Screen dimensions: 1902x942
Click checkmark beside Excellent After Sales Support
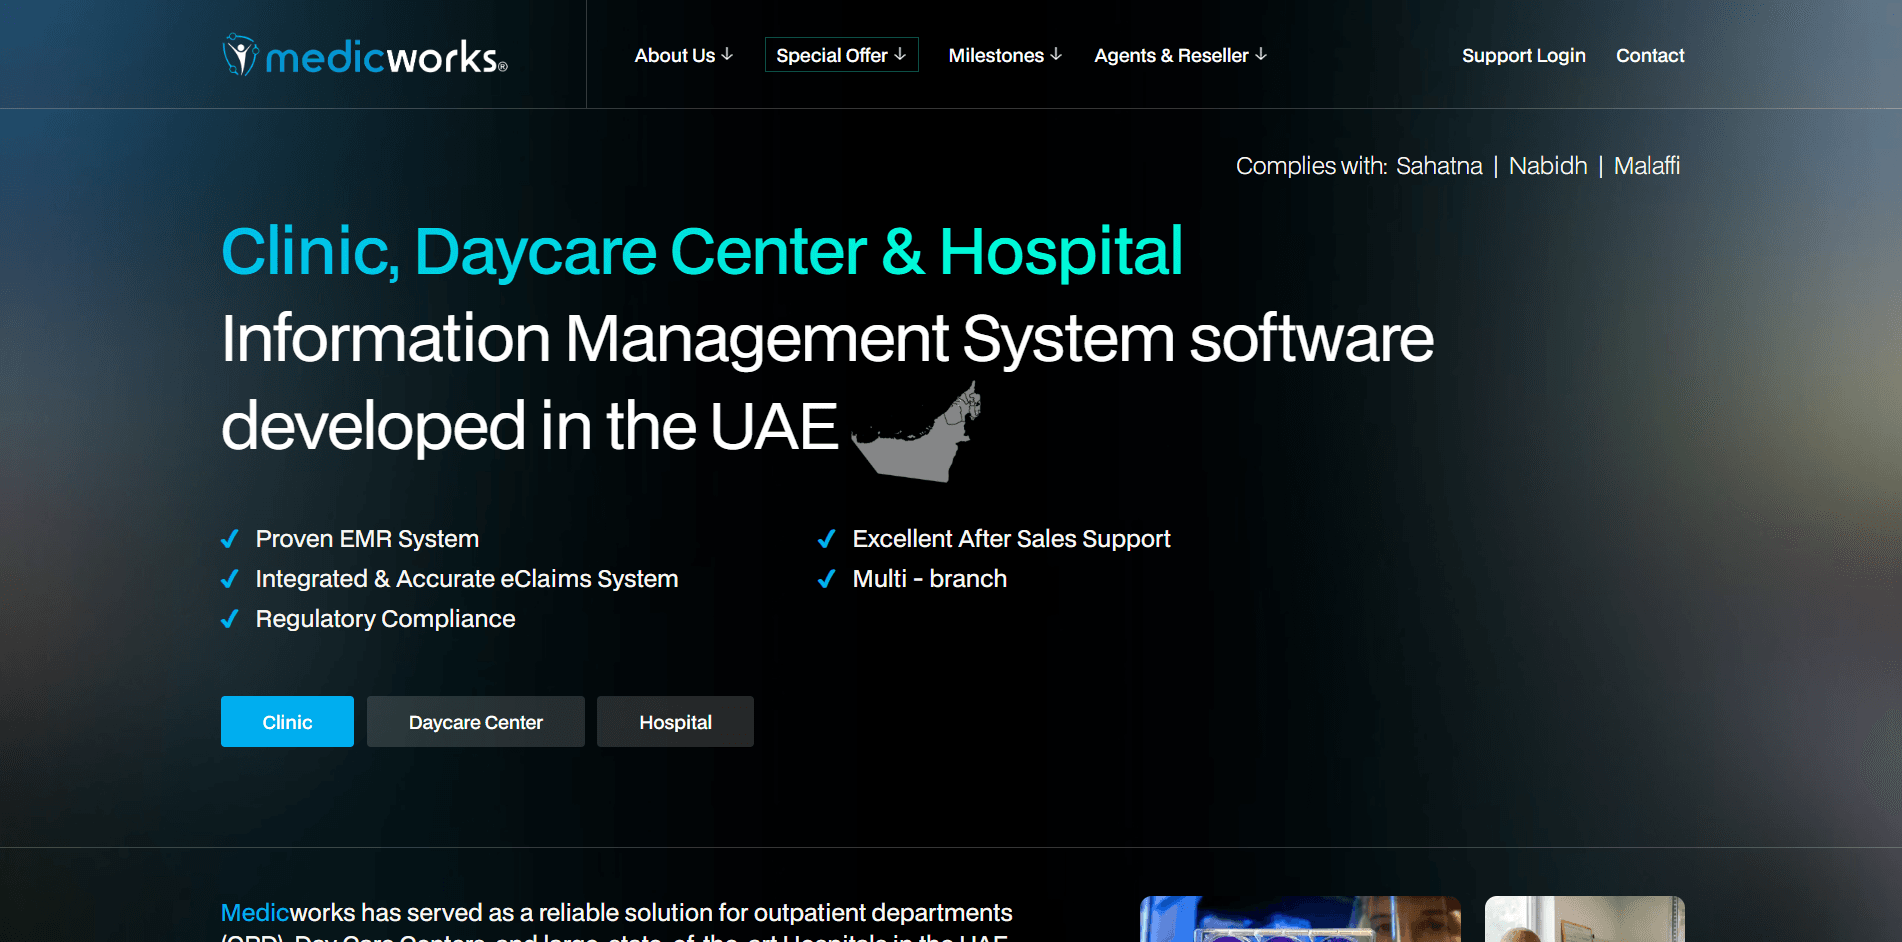[x=827, y=539]
